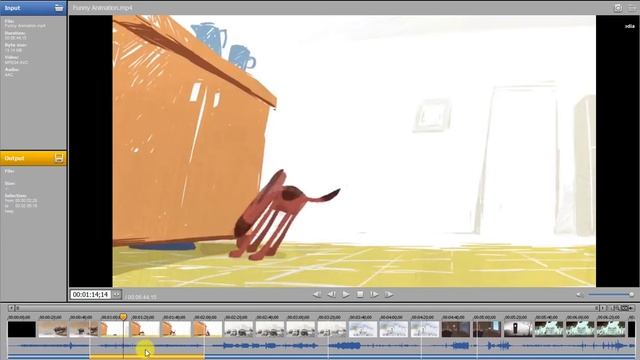Step forward one frame
This screenshot has width=640, height=360.
pos(374,294)
